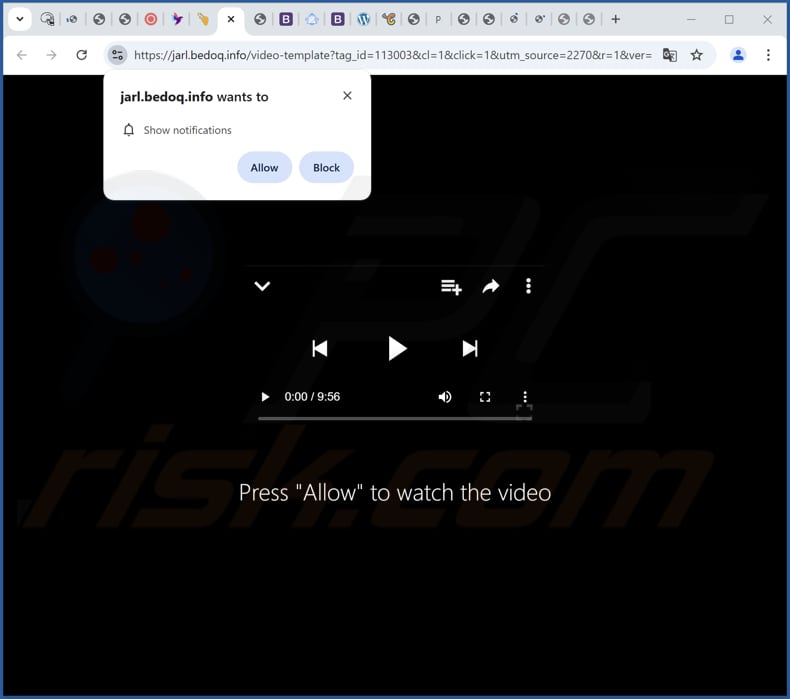Seek along the video progress bar

tap(395, 418)
